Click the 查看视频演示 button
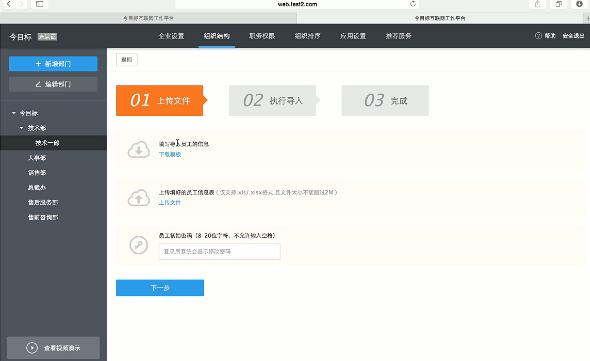The width and height of the screenshot is (590, 361). 53,348
